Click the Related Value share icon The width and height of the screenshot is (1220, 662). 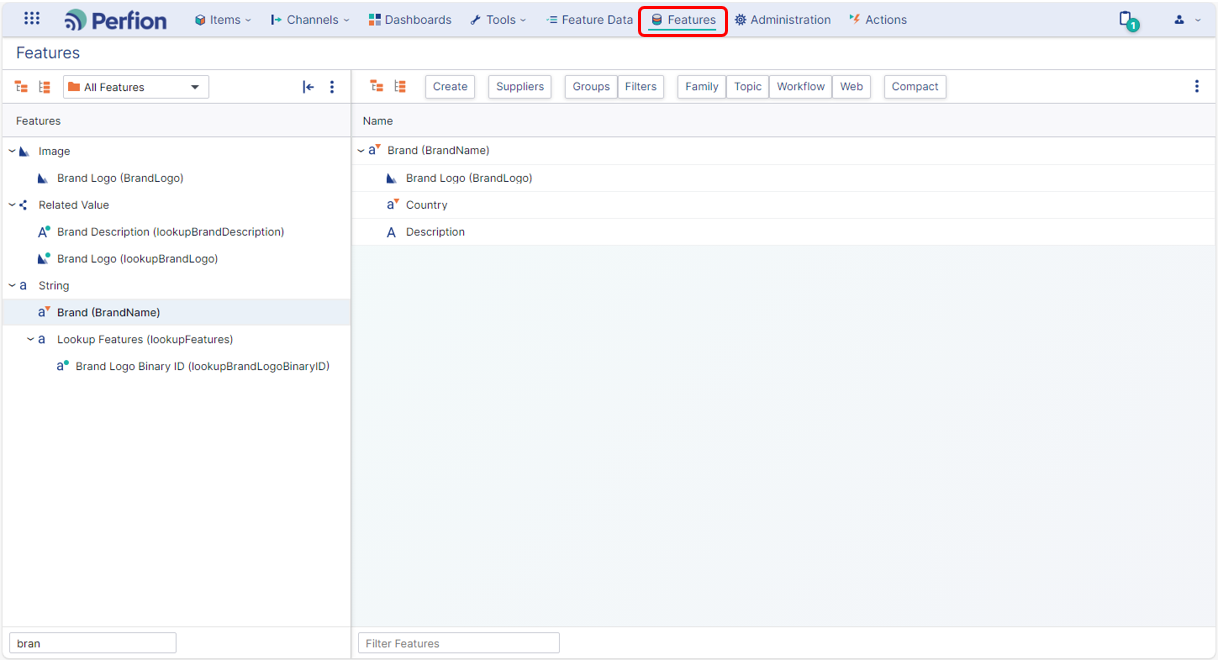coord(24,205)
